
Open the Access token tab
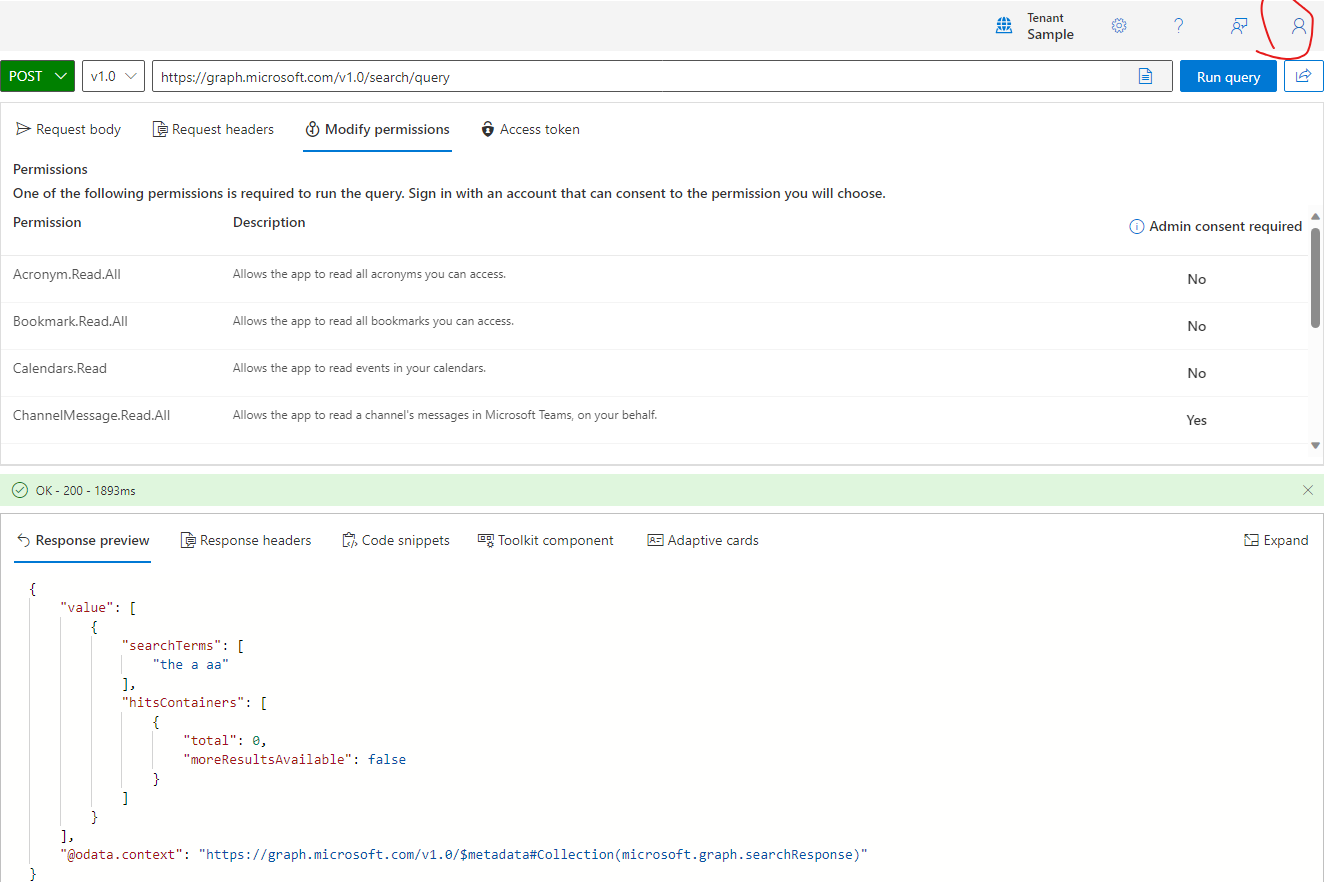(530, 129)
